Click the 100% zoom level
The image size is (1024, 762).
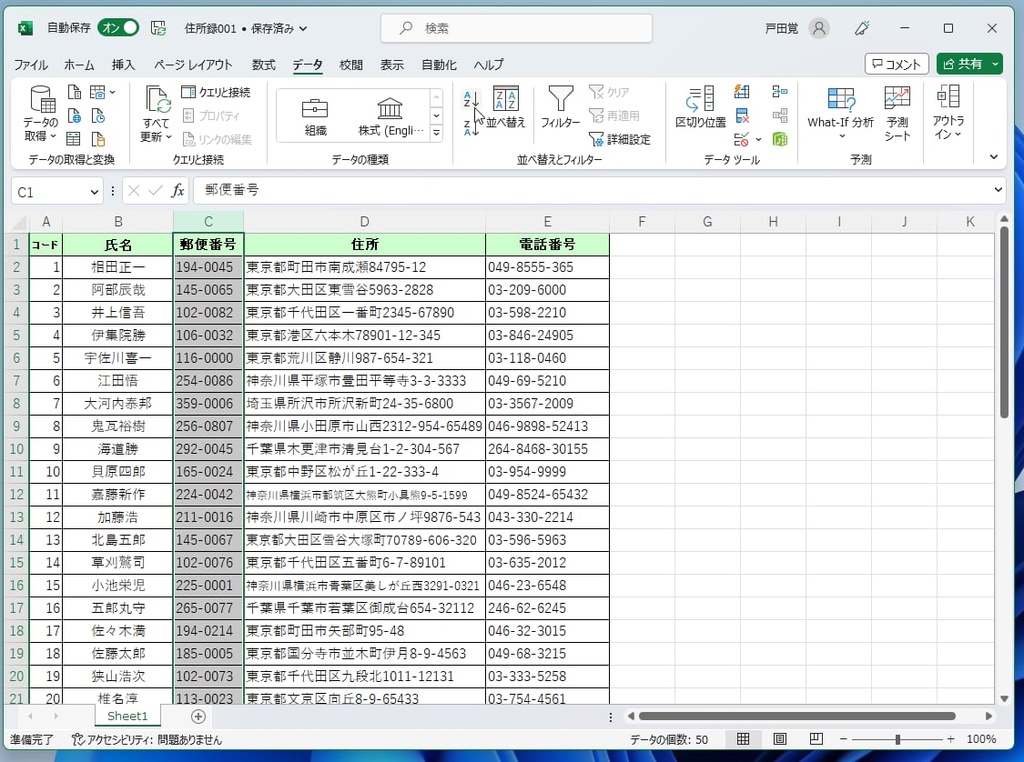click(981, 739)
